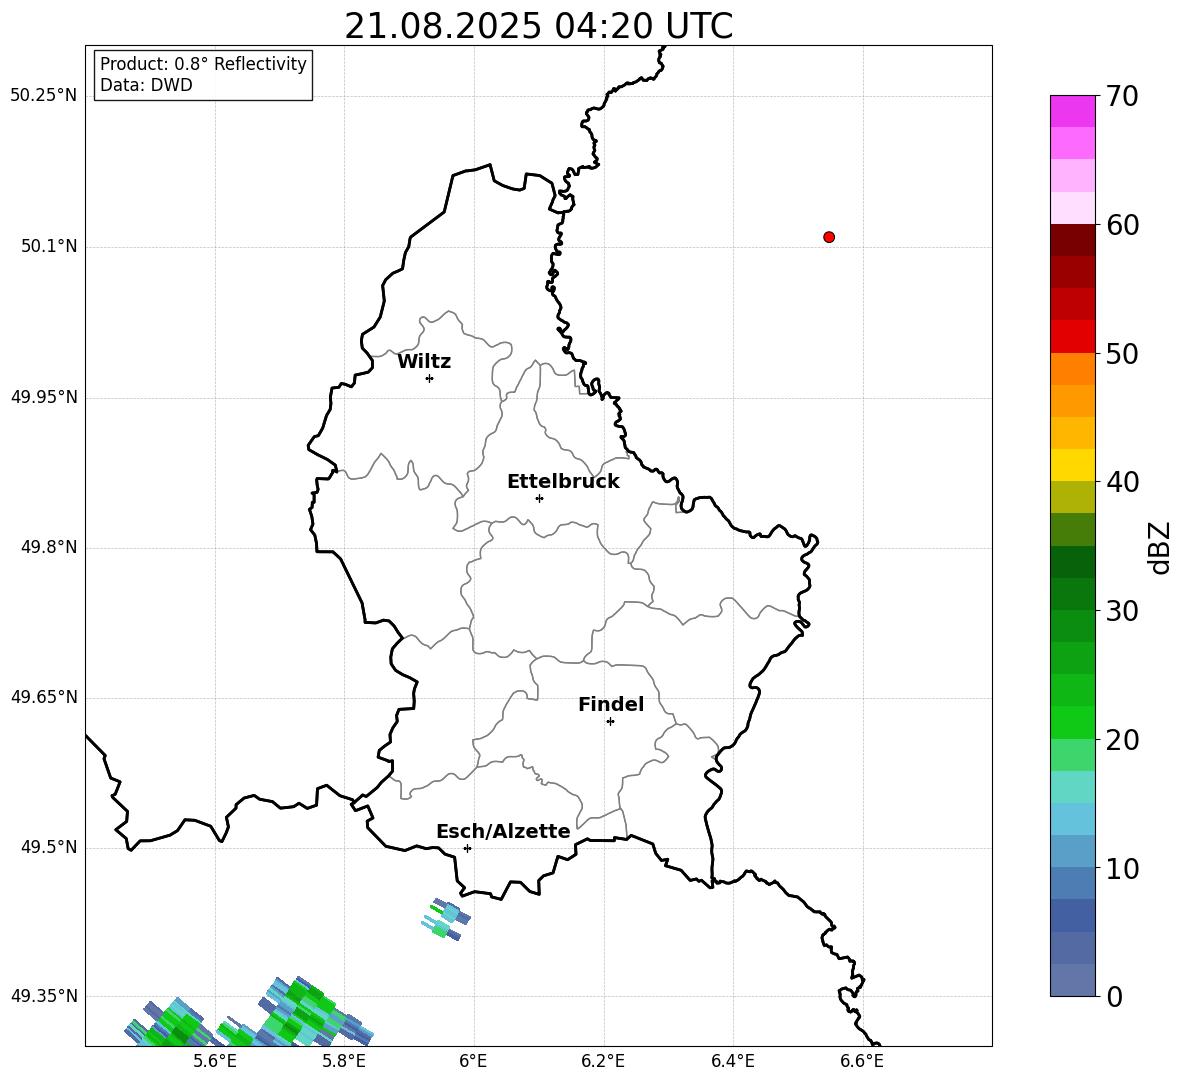Click the 50.25°N latitude label

point(44,96)
